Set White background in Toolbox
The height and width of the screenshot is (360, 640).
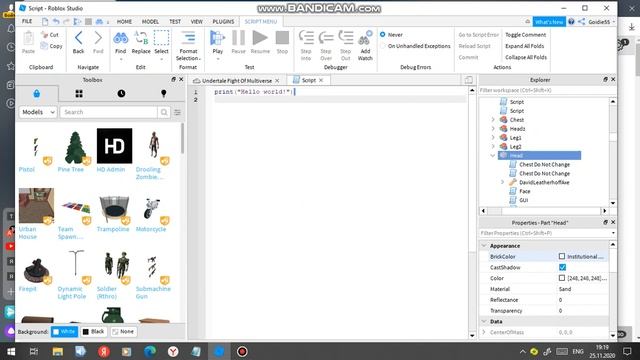[64, 331]
